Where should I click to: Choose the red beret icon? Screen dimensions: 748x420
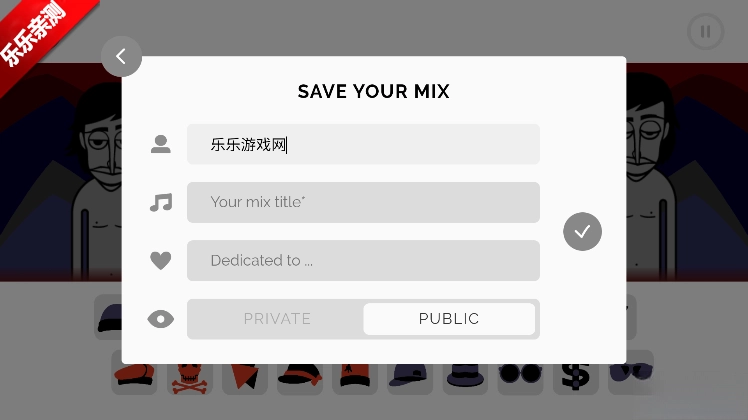[134, 375]
